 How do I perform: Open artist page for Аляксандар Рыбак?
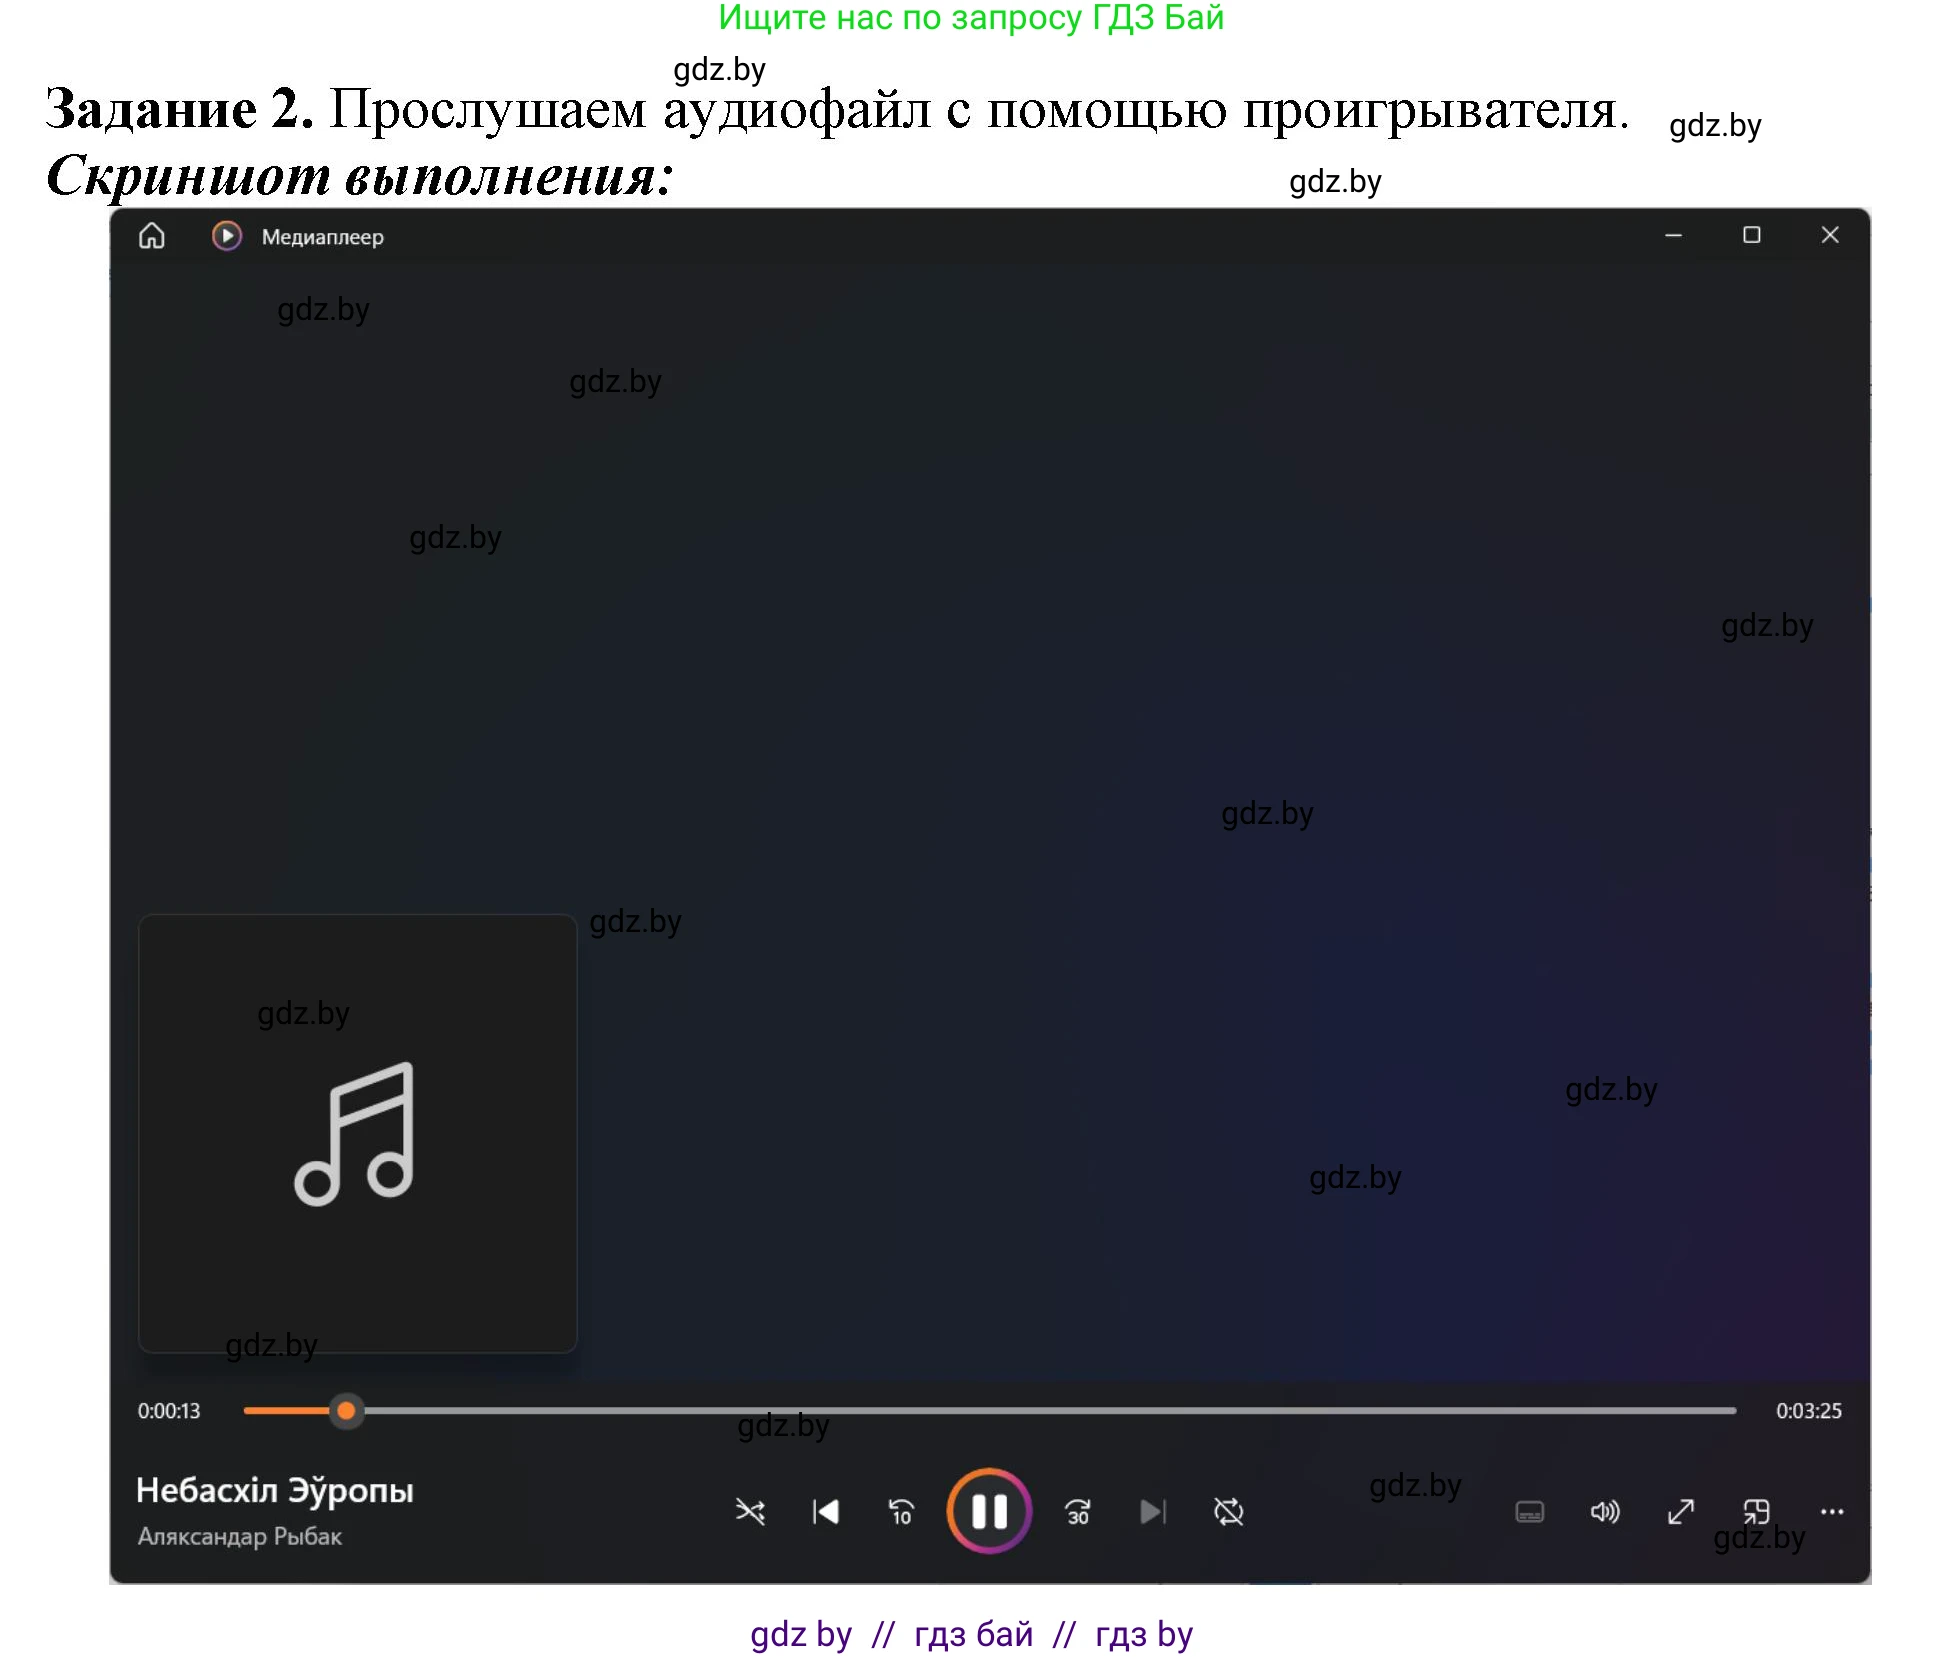[x=240, y=1537]
